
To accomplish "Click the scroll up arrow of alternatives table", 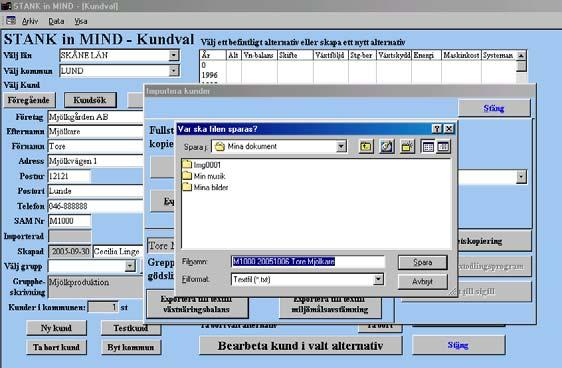I will [521, 56].
